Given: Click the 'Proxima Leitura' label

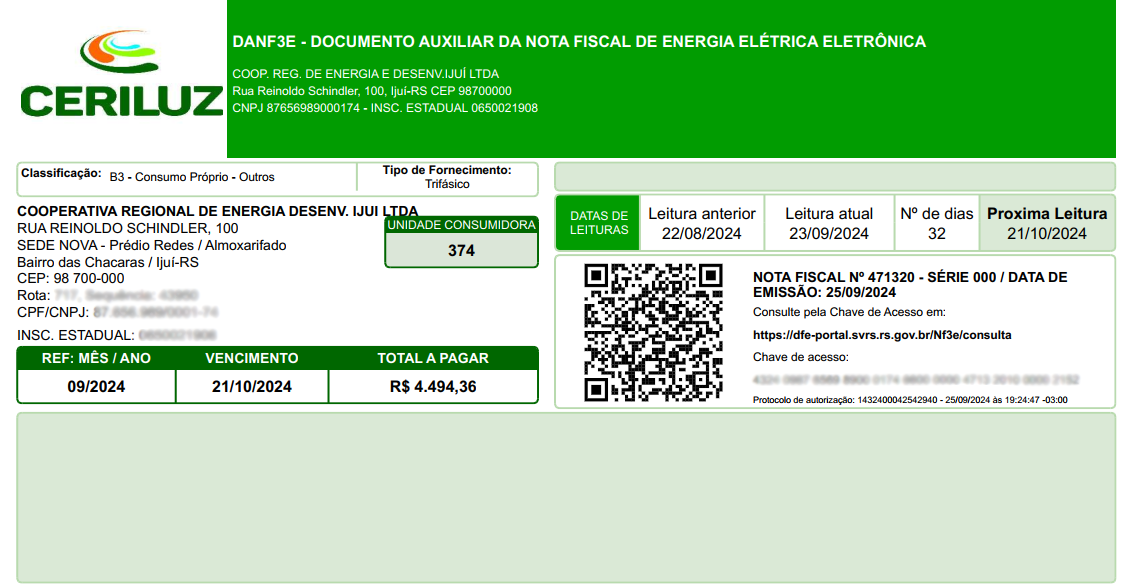Looking at the screenshot, I should click(x=1047, y=214).
